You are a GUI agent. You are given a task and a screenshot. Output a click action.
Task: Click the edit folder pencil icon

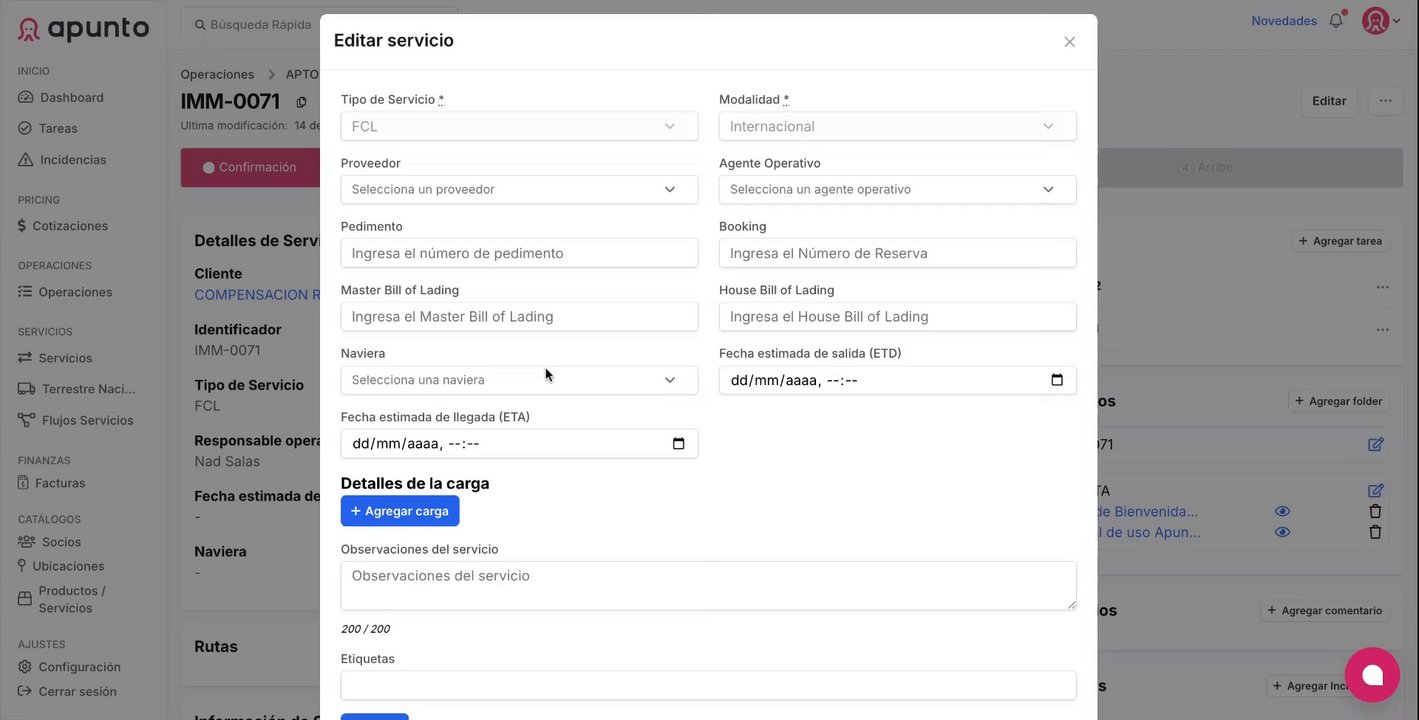coord(1376,444)
